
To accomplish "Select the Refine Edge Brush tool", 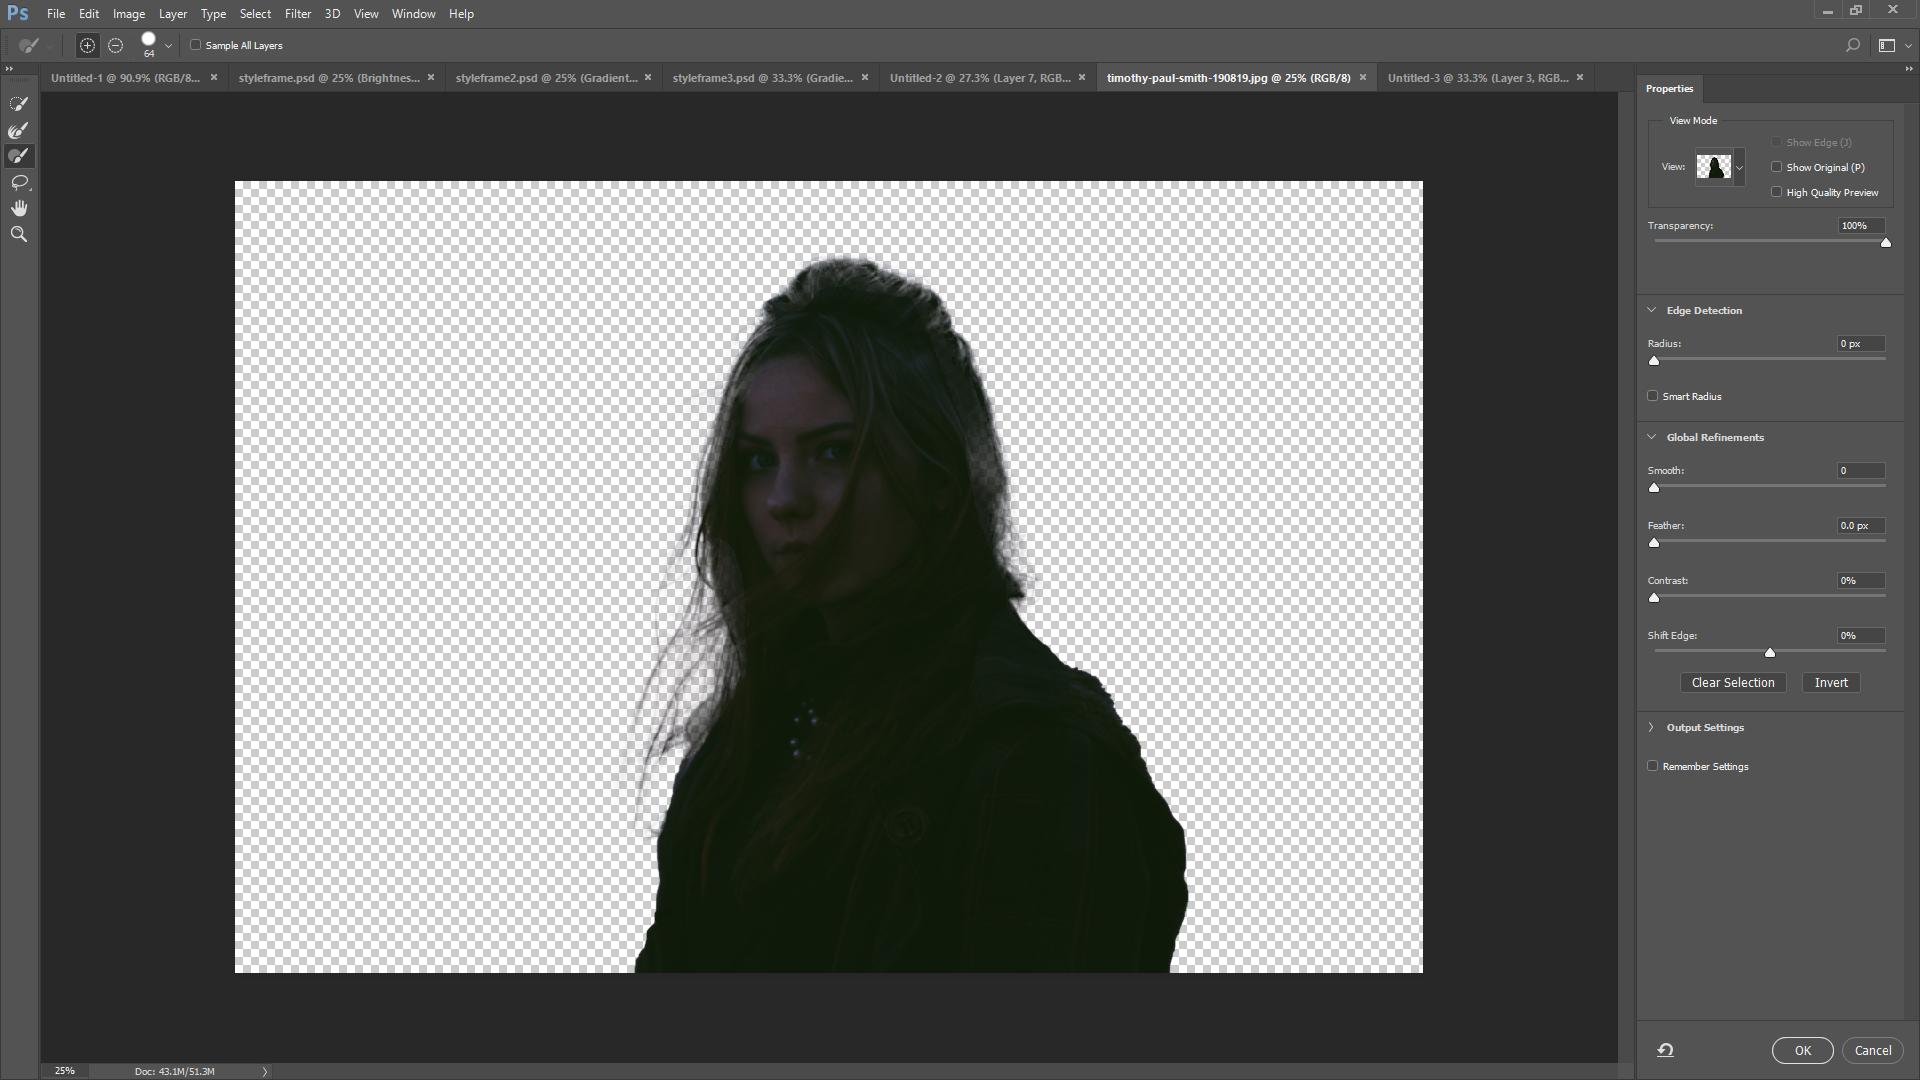I will coord(19,130).
